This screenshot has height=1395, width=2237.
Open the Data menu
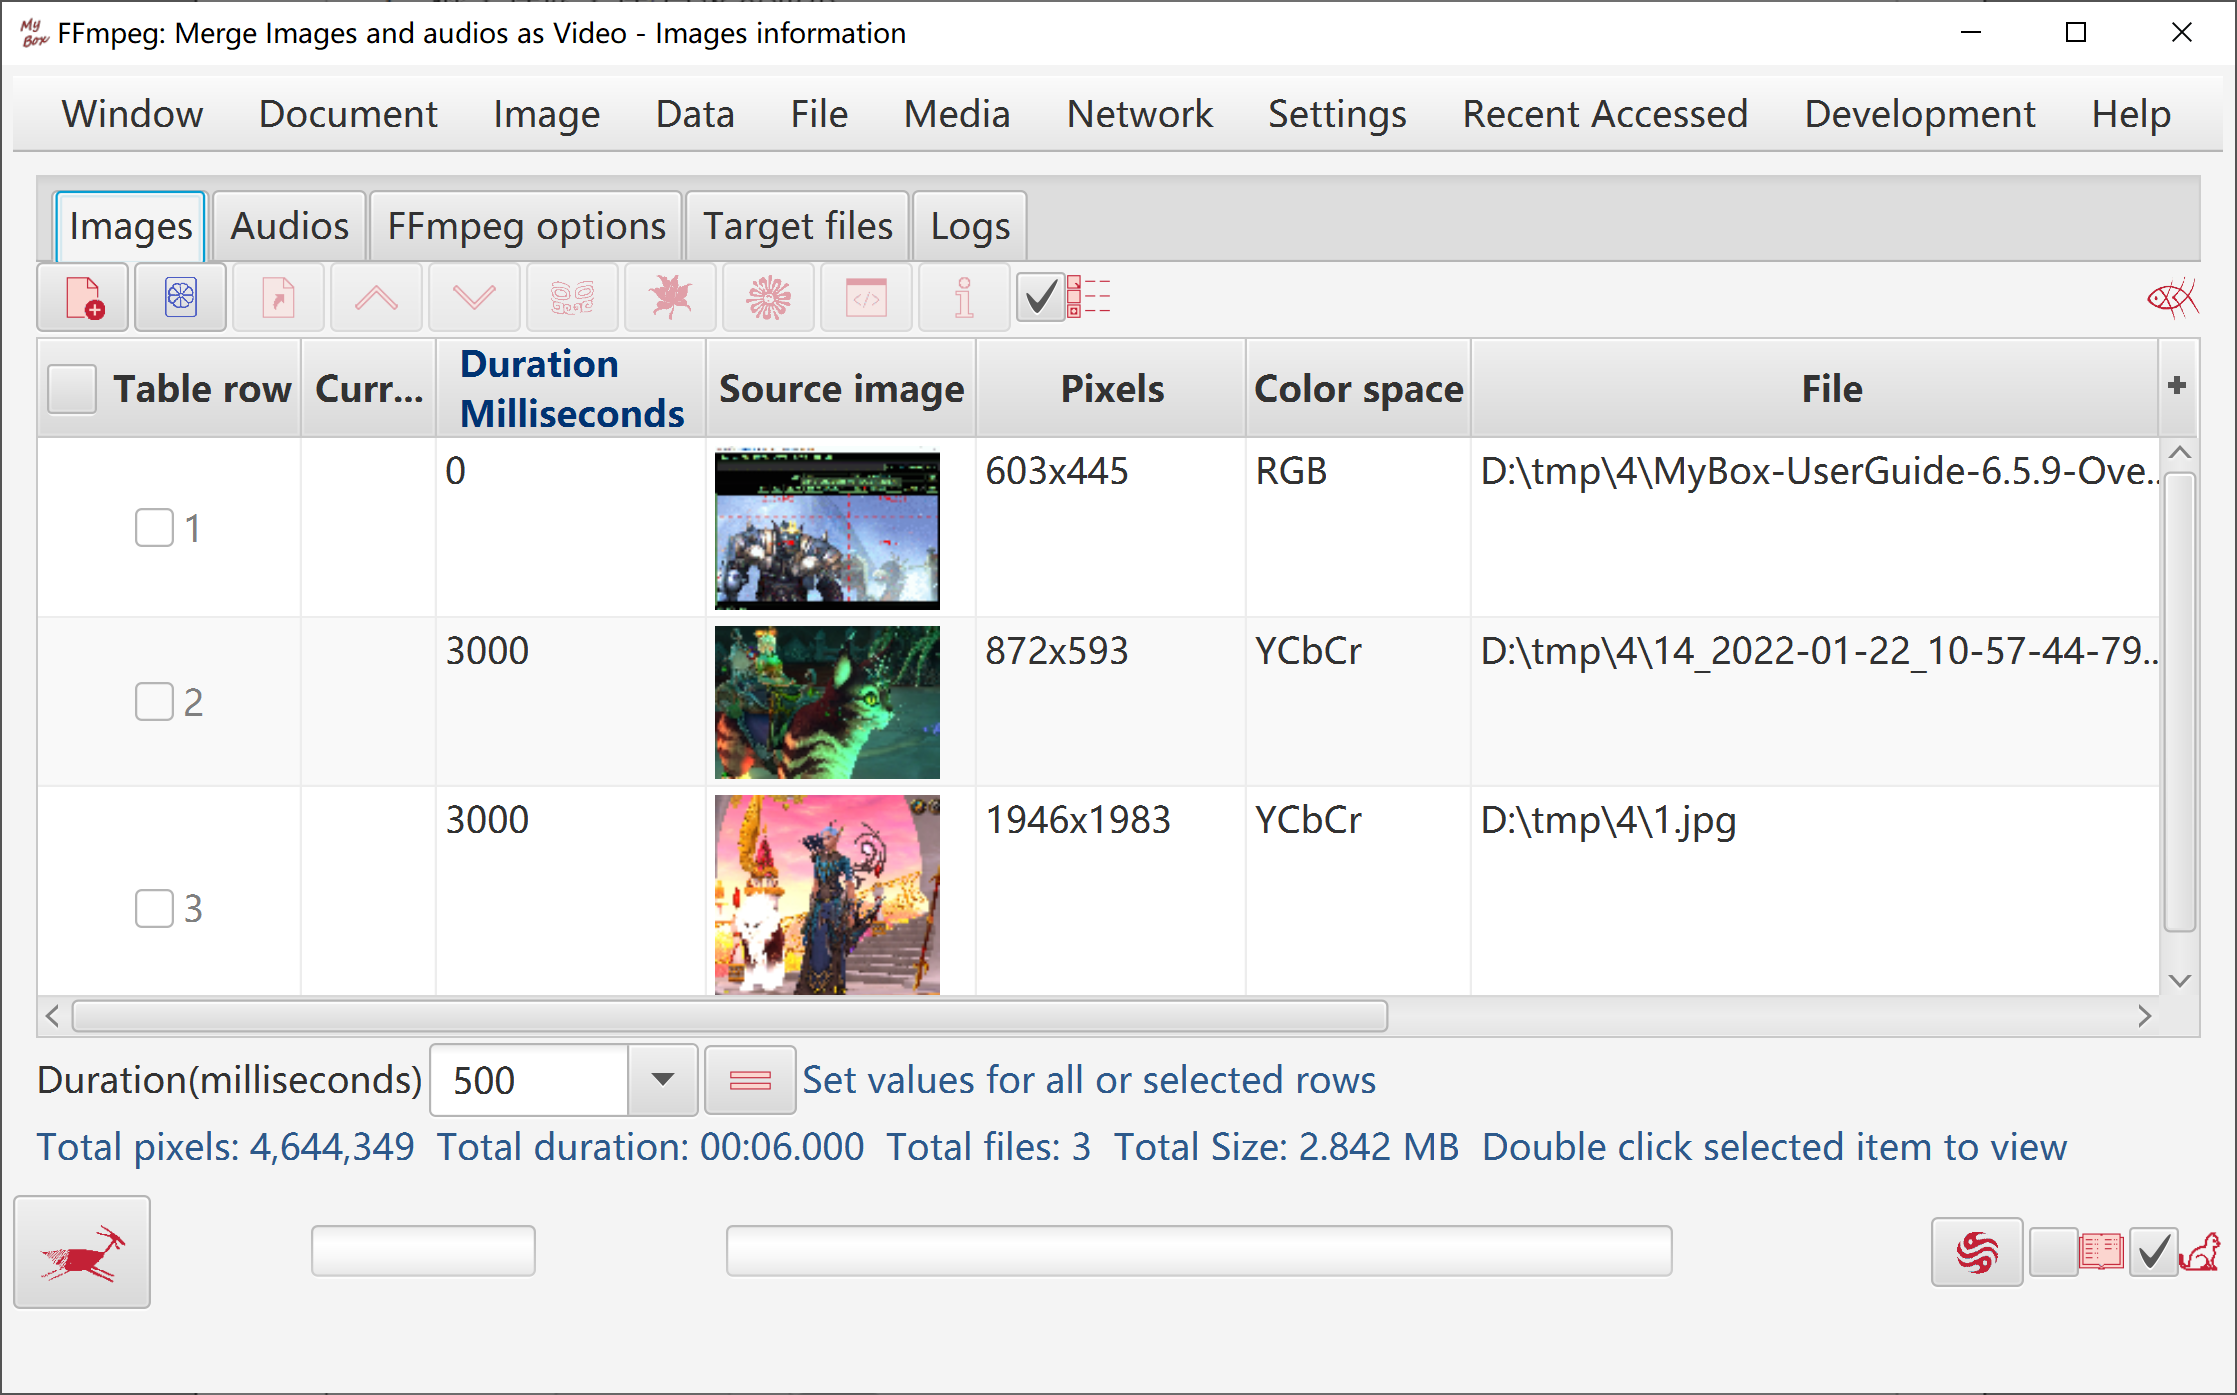tap(695, 114)
